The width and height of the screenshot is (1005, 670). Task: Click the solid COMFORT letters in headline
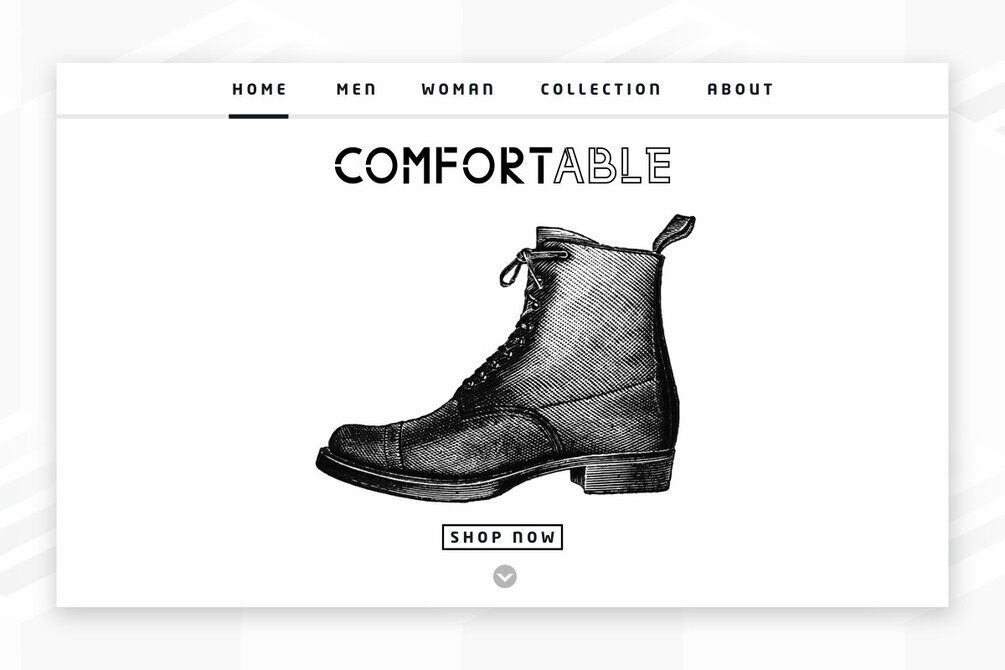click(444, 165)
